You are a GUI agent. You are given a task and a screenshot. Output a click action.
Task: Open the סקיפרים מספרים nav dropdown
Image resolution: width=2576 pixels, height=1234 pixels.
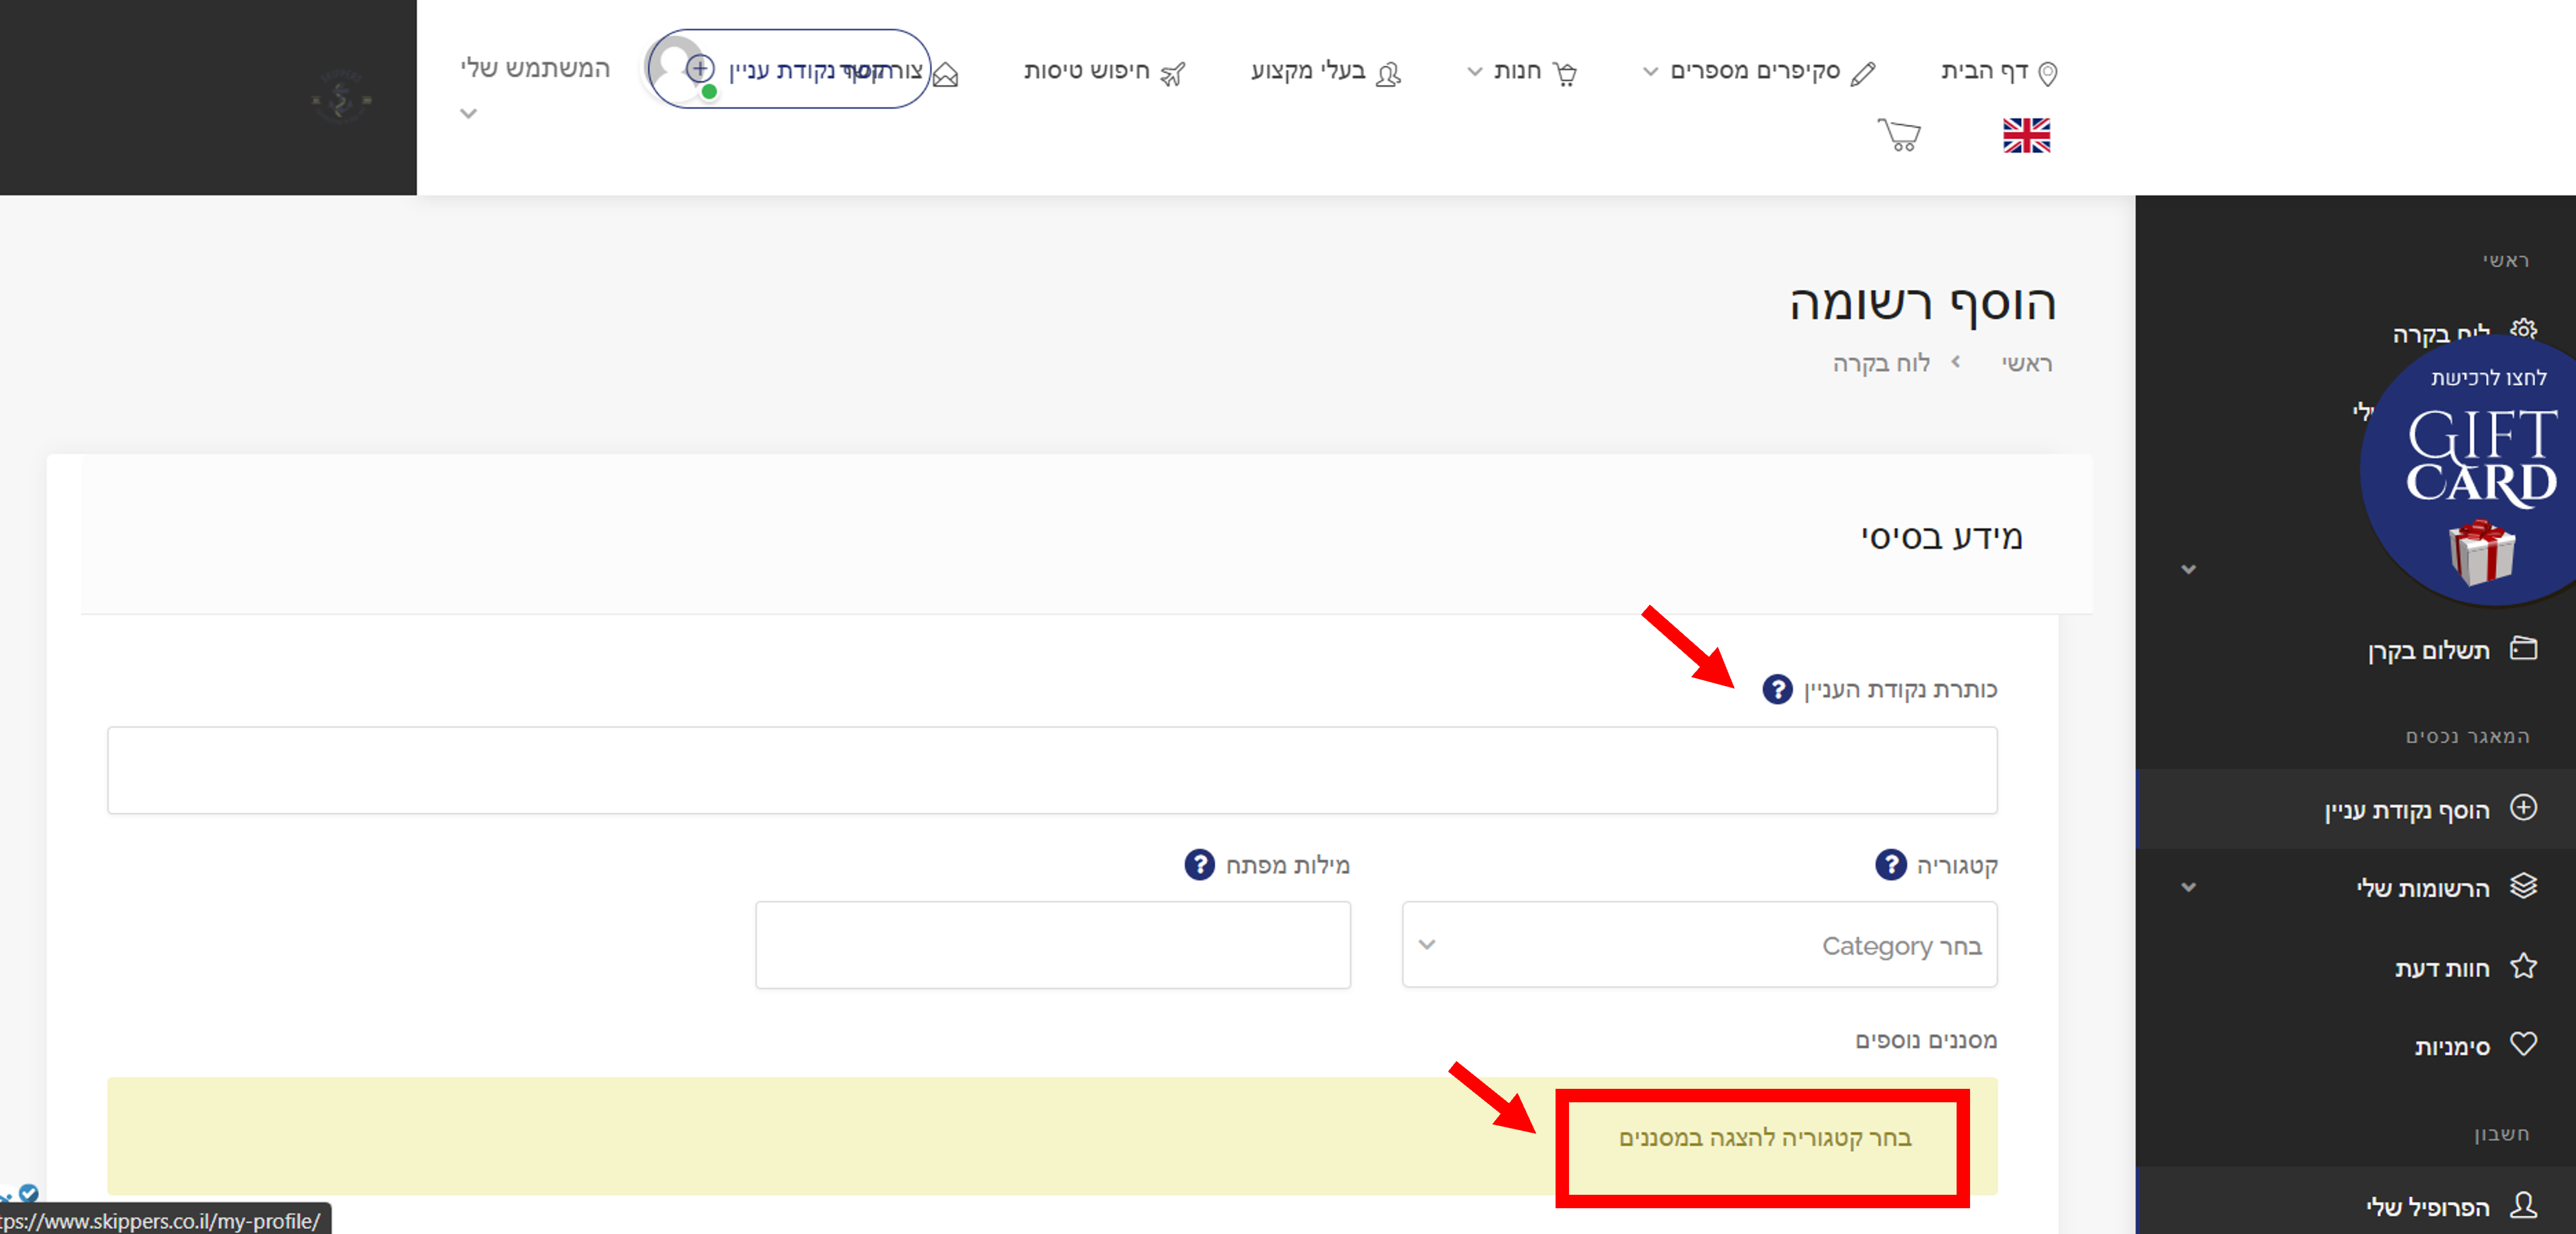1755,71
